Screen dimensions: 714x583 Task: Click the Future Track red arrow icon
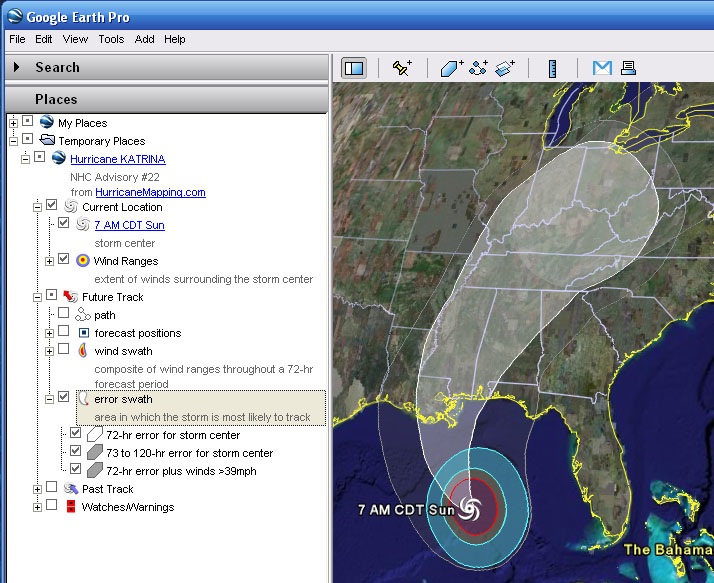(71, 297)
